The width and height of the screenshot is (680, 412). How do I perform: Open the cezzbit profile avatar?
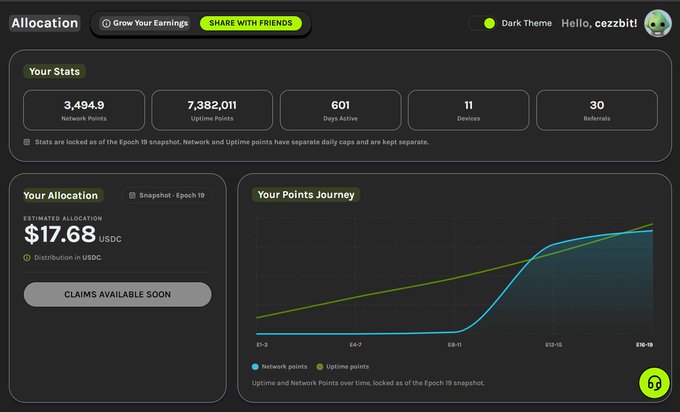pyautogui.click(x=657, y=23)
